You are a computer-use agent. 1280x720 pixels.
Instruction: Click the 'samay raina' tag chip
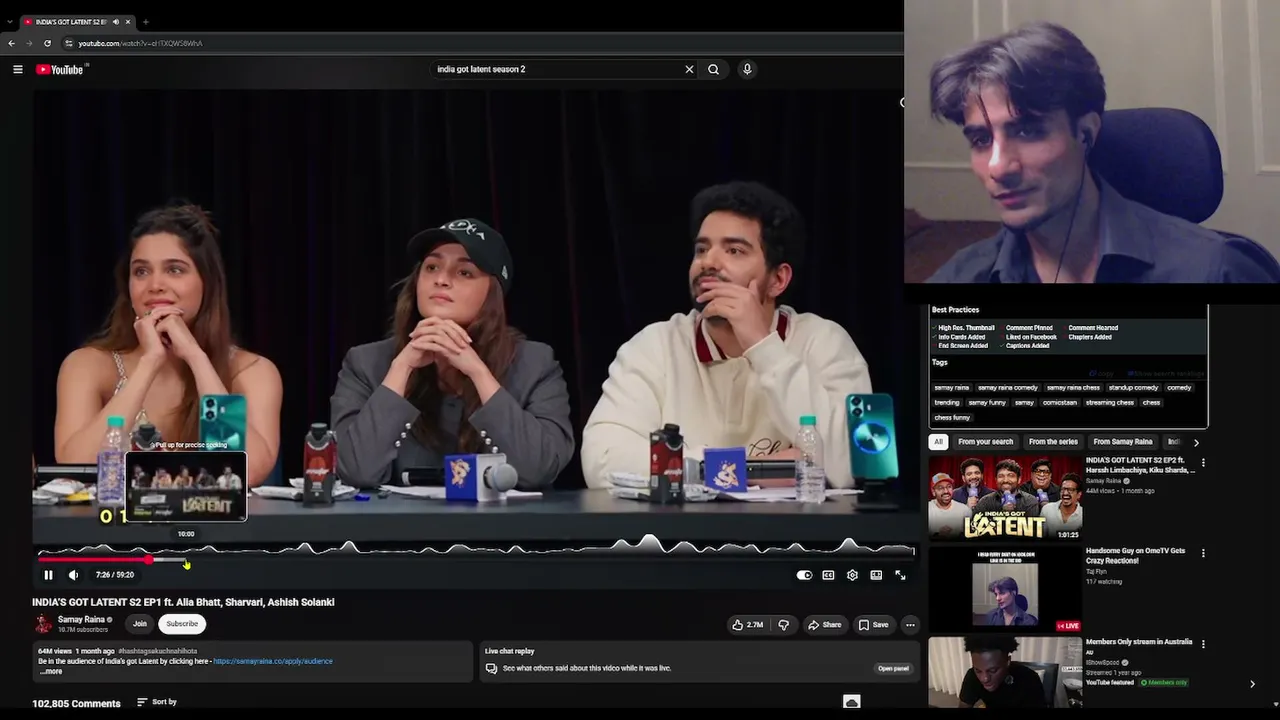(952, 388)
